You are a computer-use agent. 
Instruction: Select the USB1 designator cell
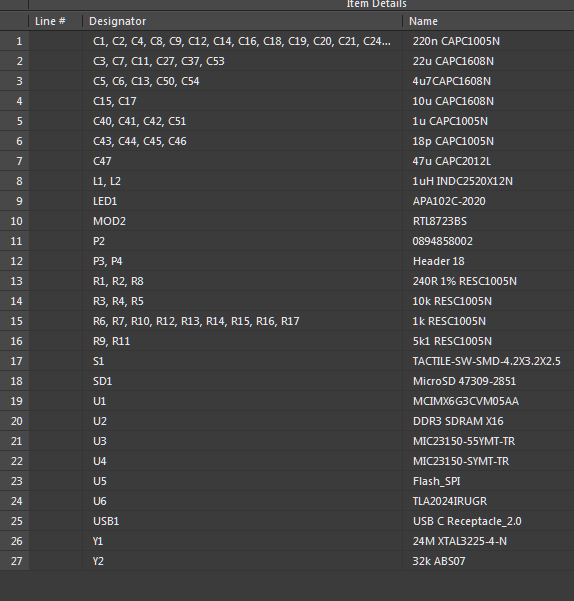click(x=243, y=521)
